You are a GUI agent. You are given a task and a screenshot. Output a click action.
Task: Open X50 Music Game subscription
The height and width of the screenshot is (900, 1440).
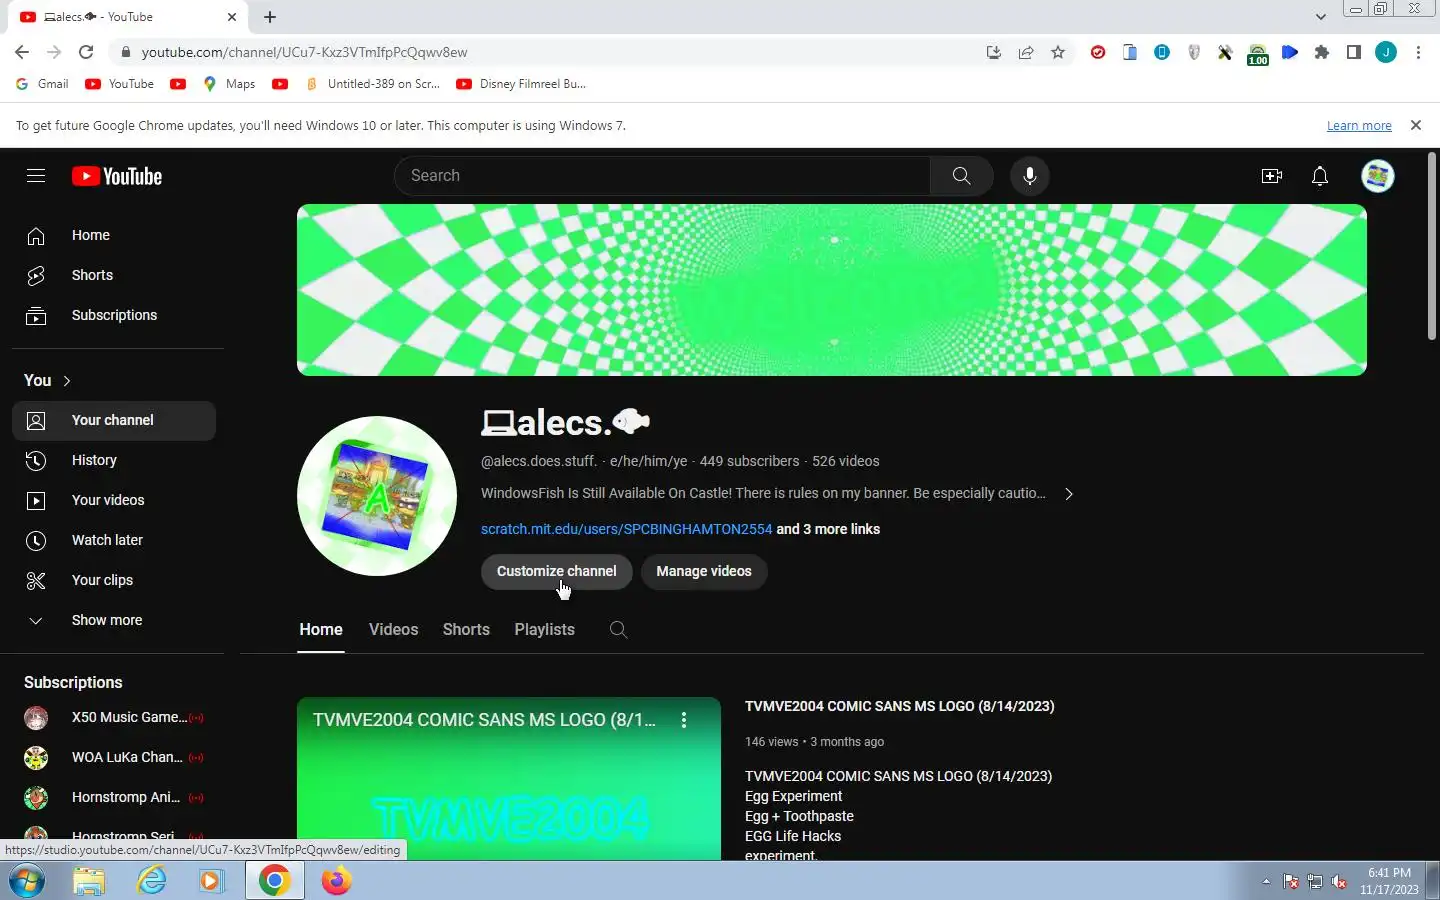pos(114,717)
